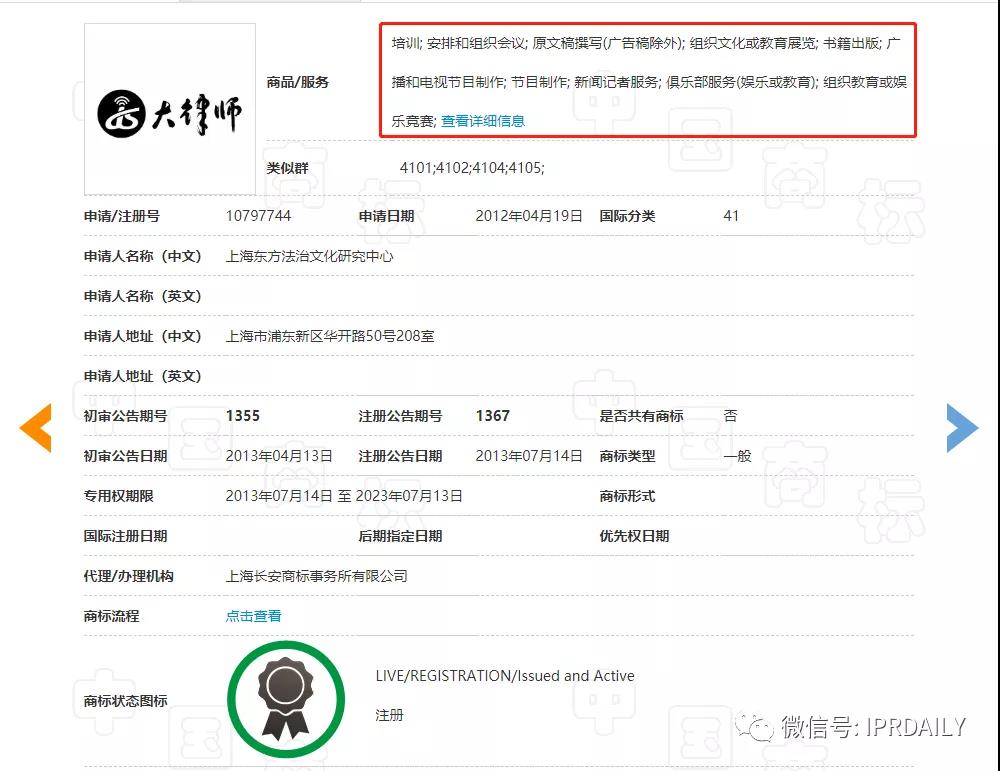Go to previous trademark with orange left arrow

(x=36, y=428)
